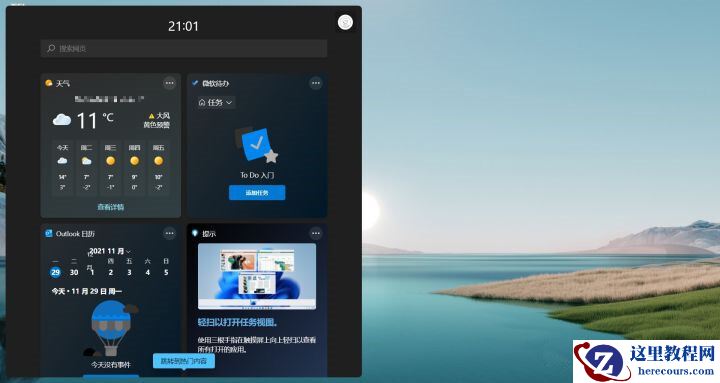This screenshot has width=720, height=383.
Task: Click the magnifier icon in the search box
Action: coord(51,48)
